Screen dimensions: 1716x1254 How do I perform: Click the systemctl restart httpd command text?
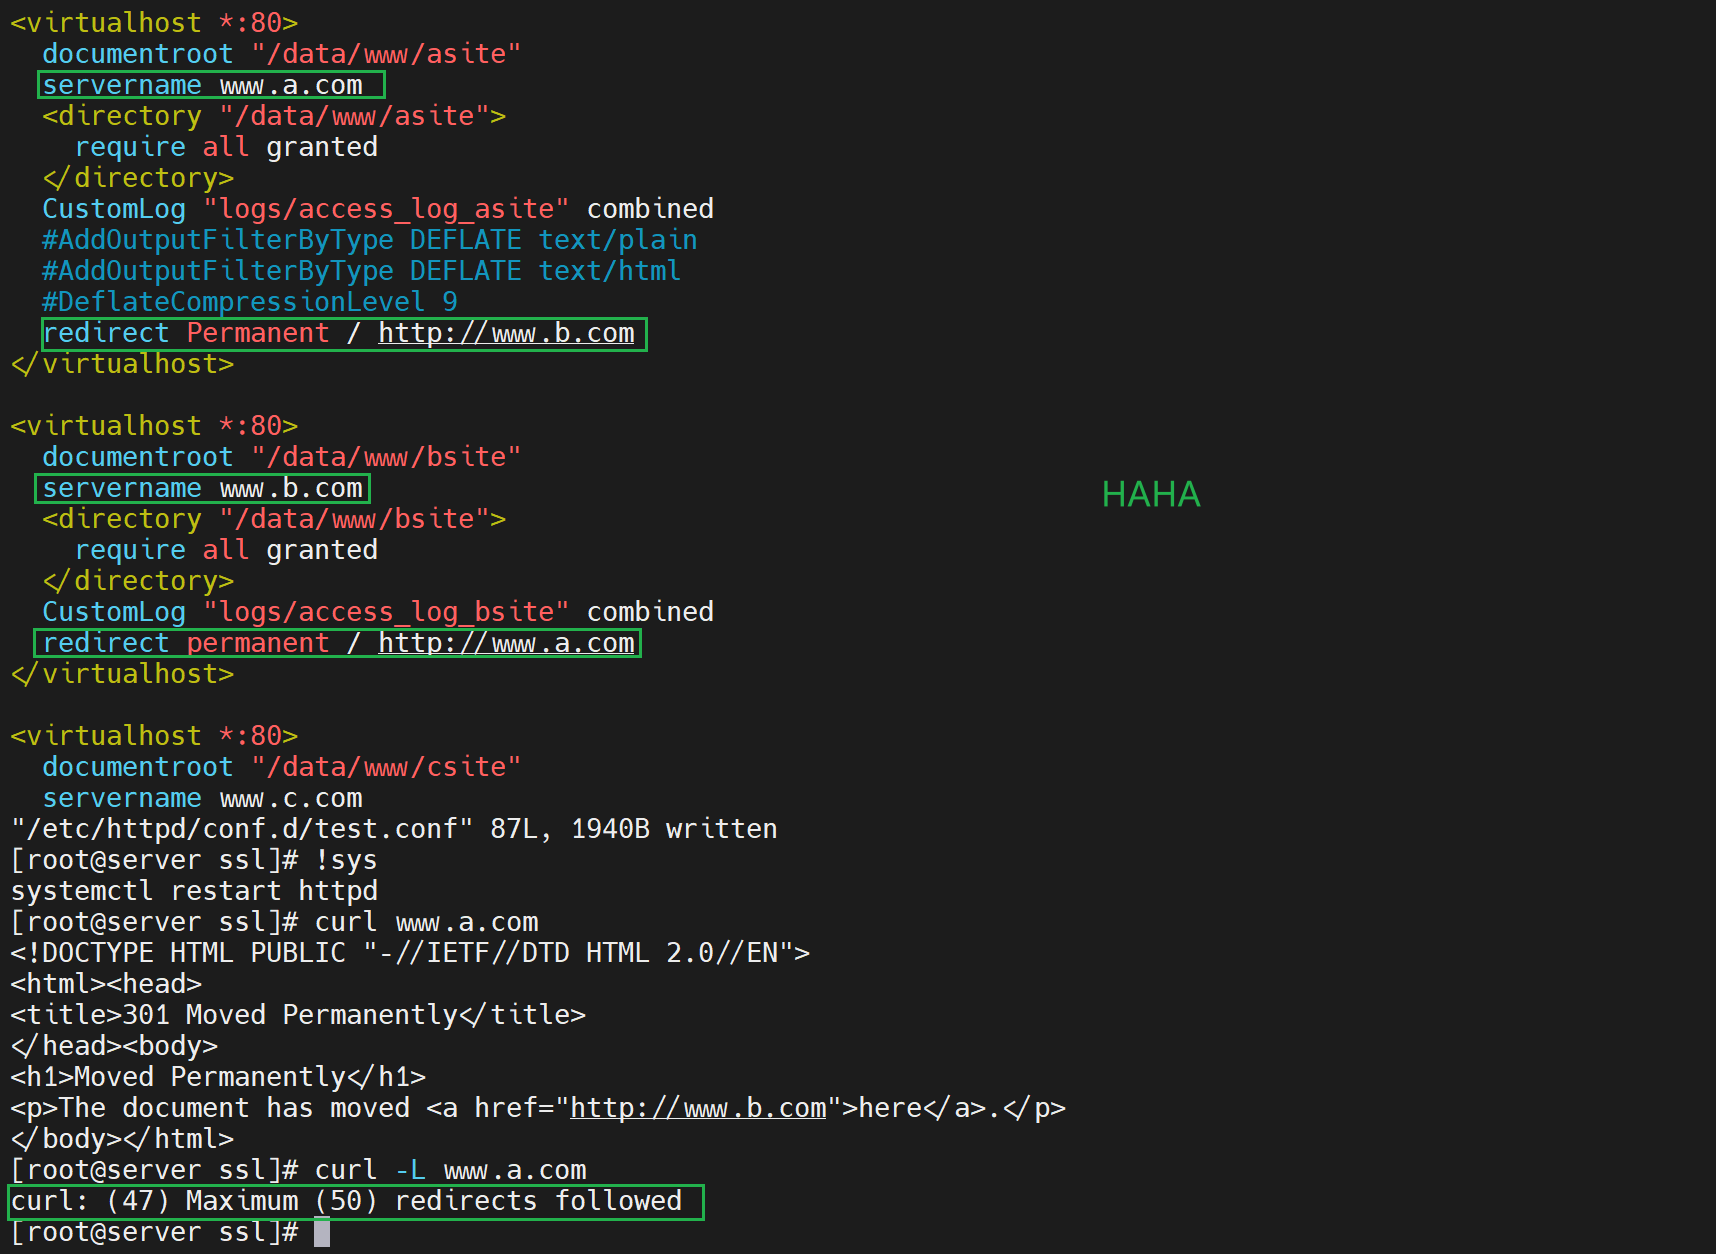pyautogui.click(x=194, y=891)
